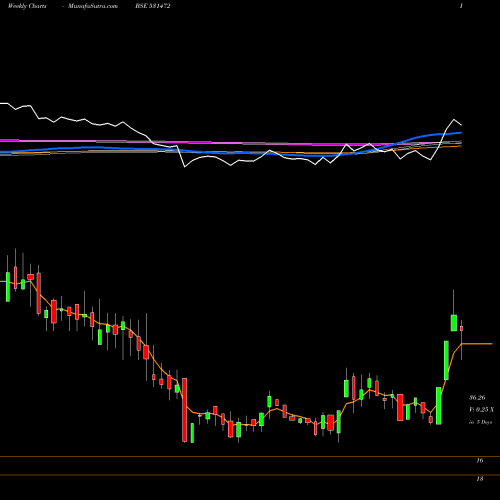Click the 'MunafaSutra.com' source label
The width and height of the screenshot is (500, 500).
coord(93,6)
